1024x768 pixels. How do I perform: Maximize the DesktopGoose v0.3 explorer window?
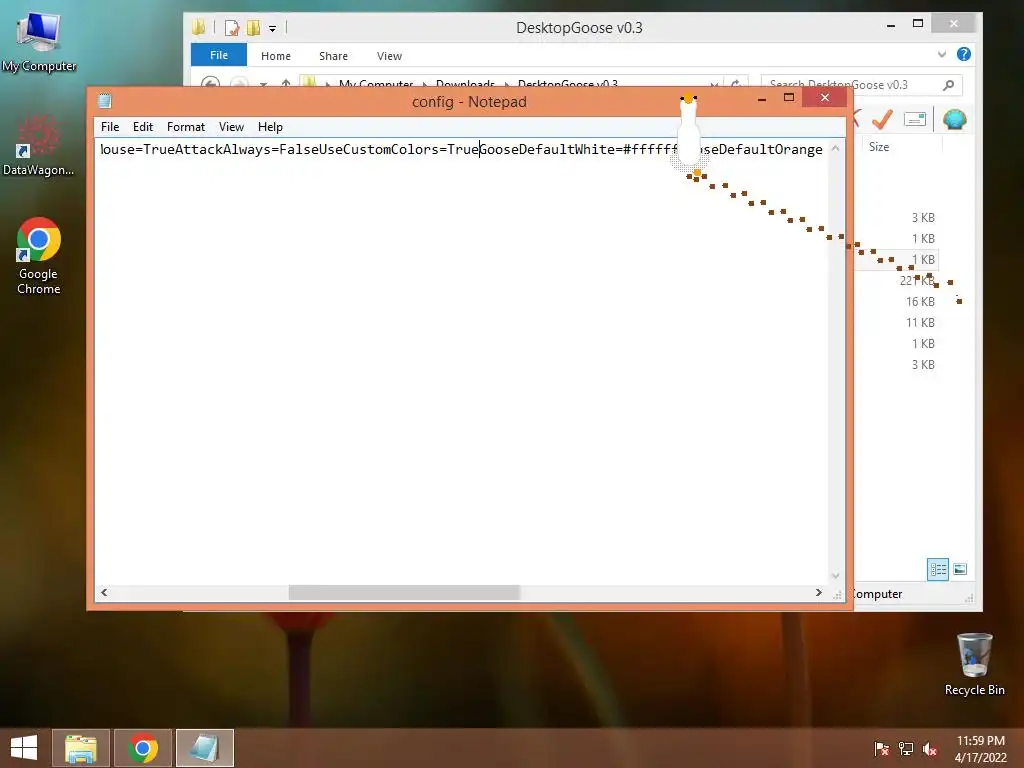pyautogui.click(x=918, y=24)
